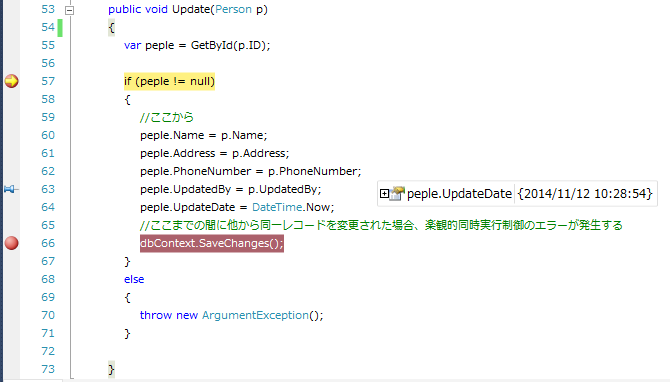The height and width of the screenshot is (382, 670).
Task: Click DateTime.Now on line 64
Action: tap(291, 207)
